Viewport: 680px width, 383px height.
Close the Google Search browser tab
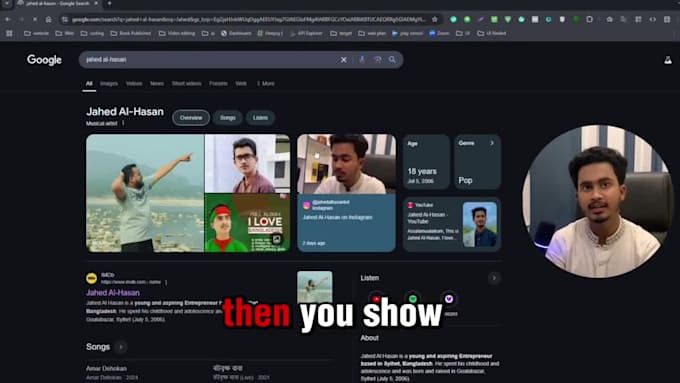(96, 3)
